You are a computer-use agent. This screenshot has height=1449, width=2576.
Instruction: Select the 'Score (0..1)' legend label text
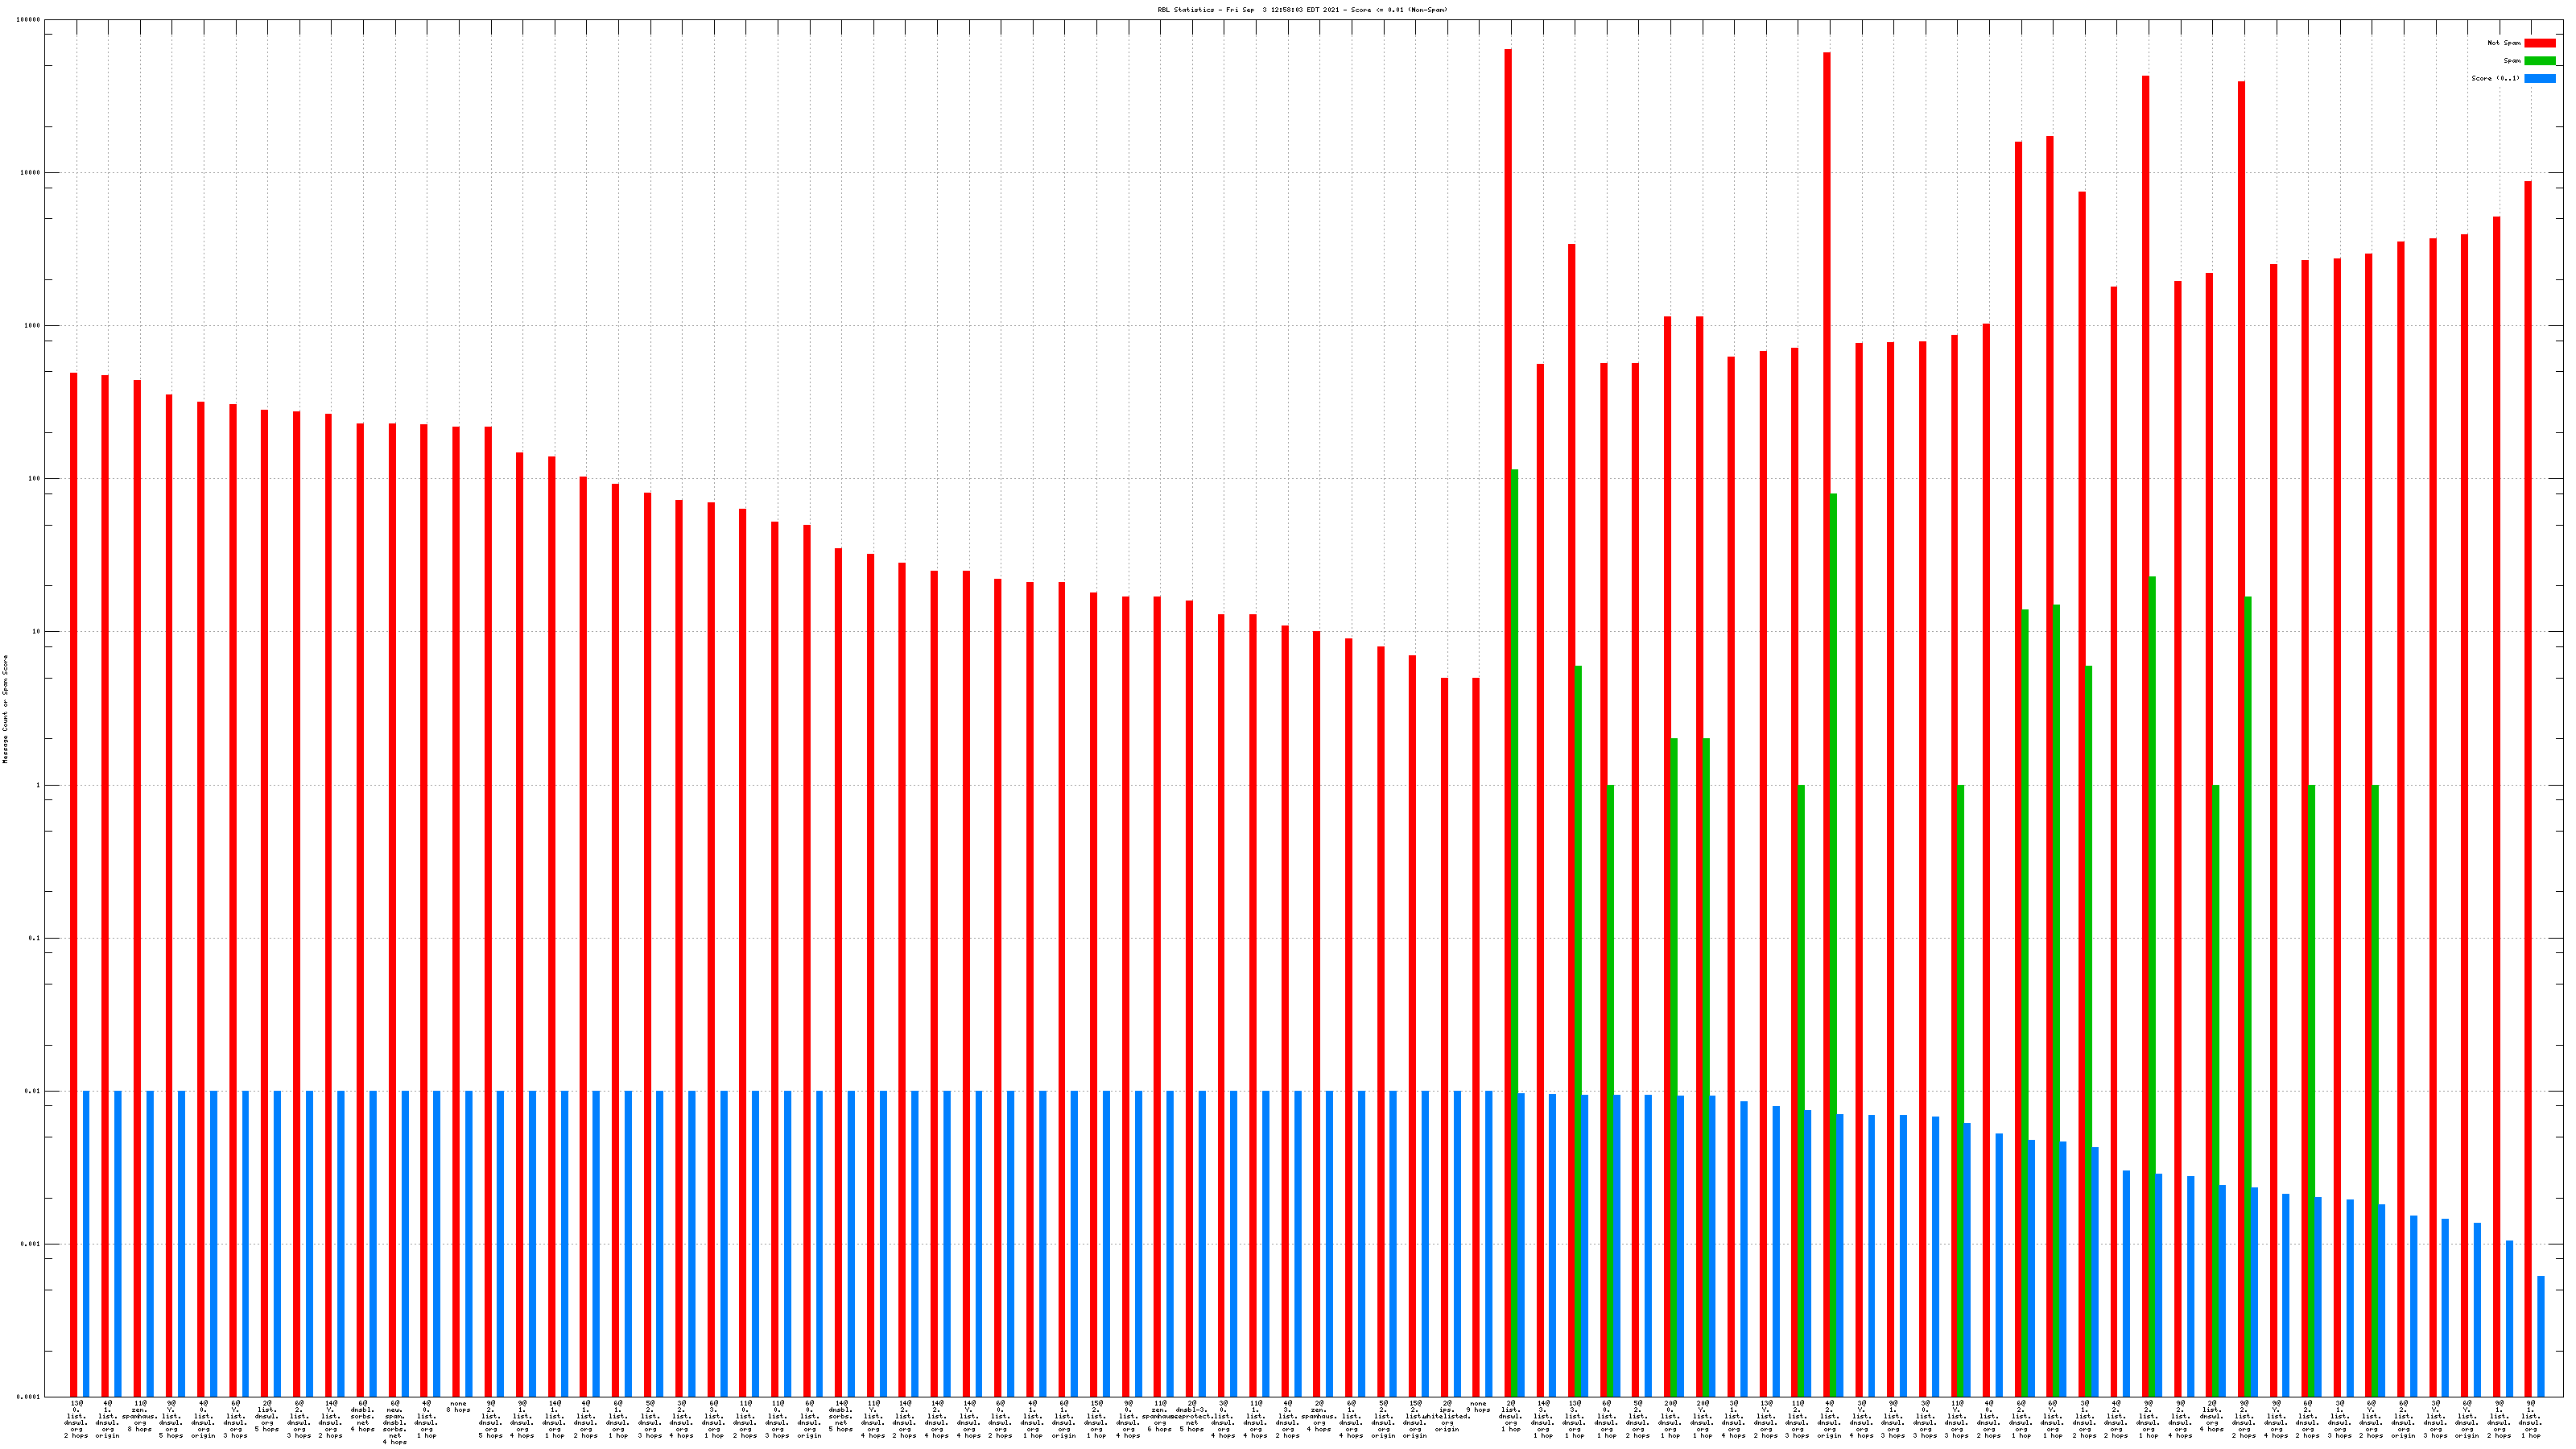[x=2495, y=78]
